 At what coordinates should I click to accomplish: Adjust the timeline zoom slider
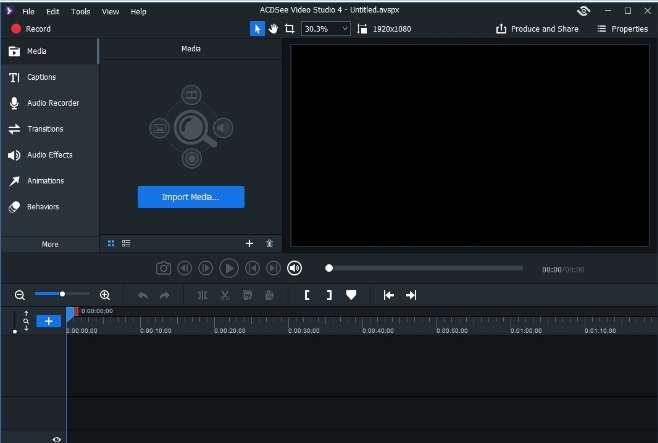click(62, 294)
